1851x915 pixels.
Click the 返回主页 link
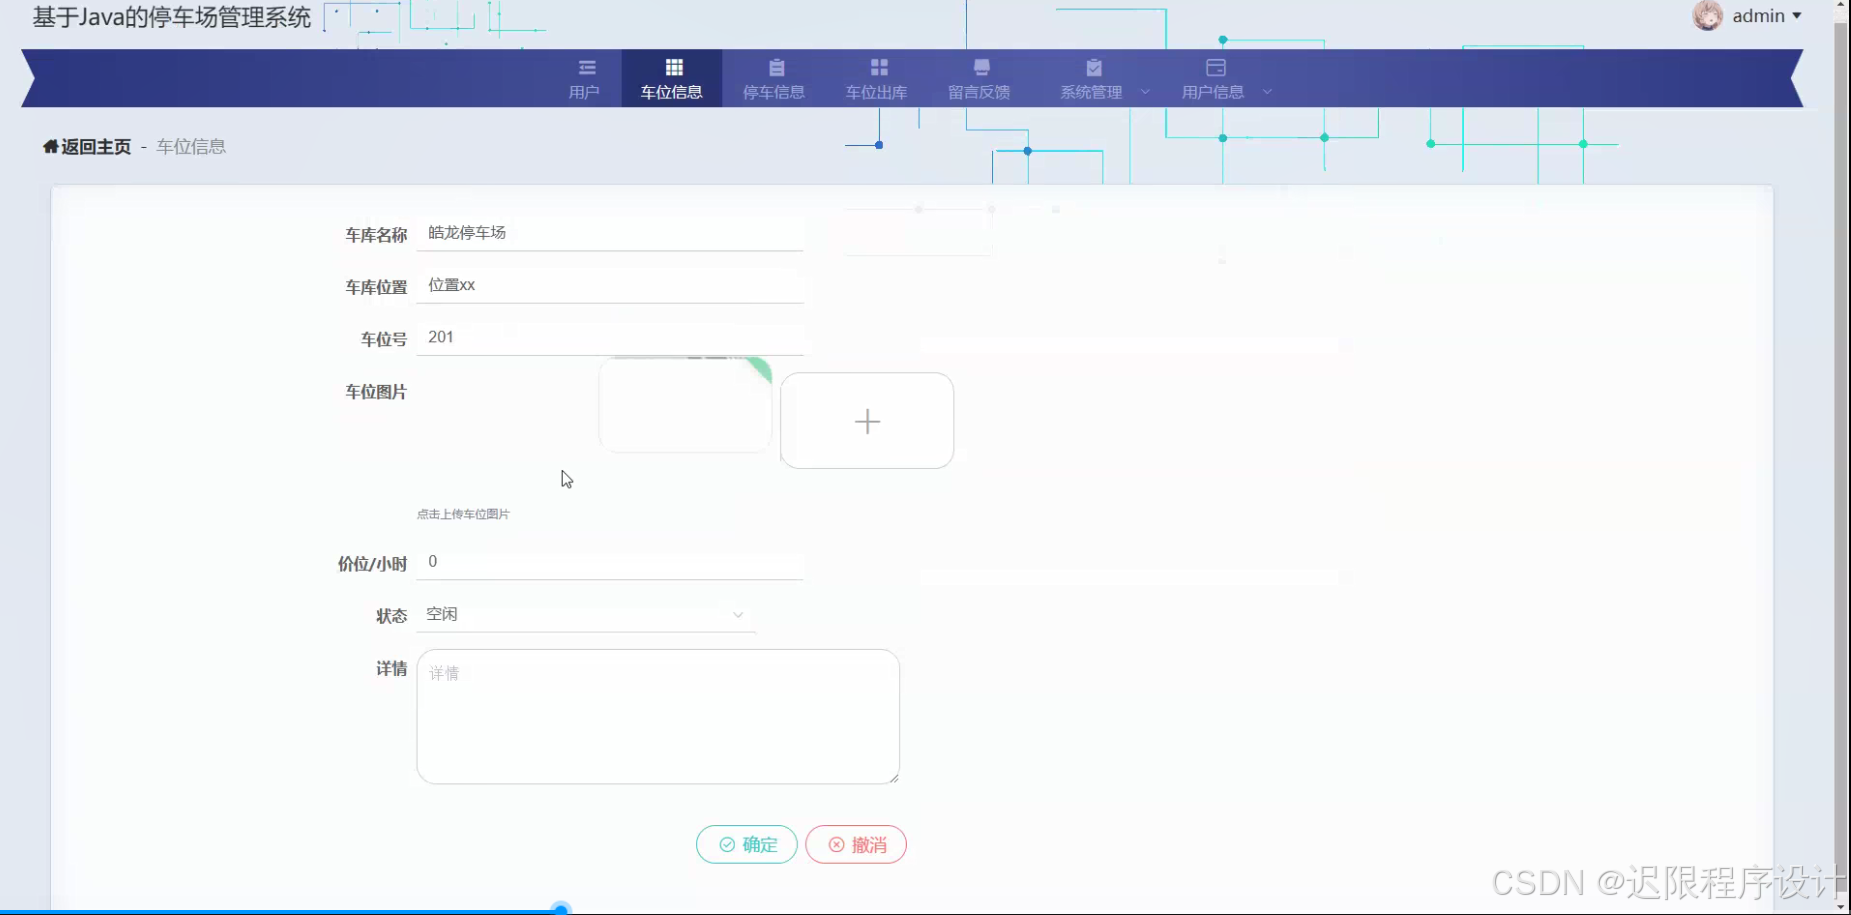[97, 146]
